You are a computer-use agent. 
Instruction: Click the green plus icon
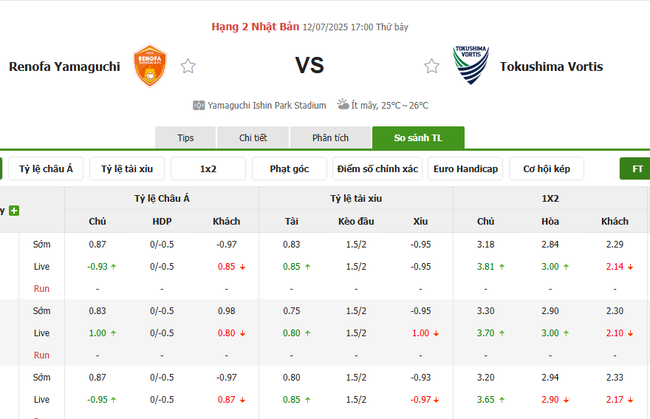(x=14, y=210)
